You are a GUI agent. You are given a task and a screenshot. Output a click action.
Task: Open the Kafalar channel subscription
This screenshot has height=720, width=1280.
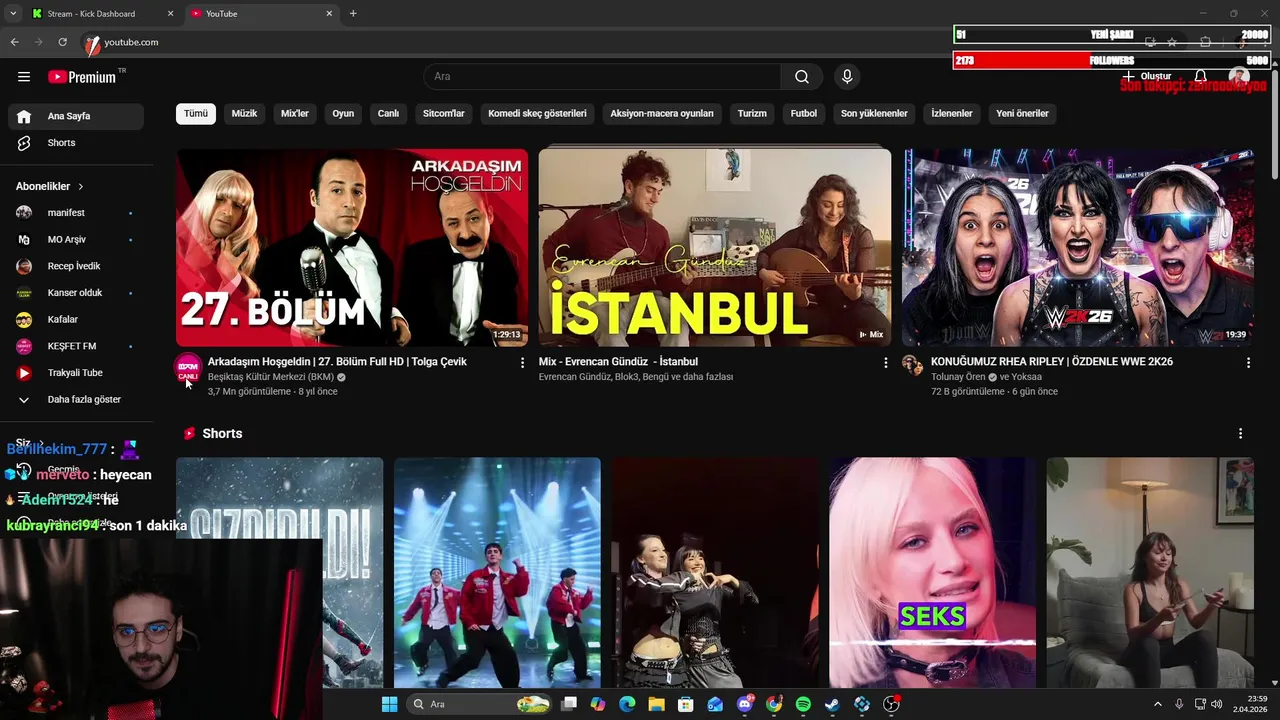click(76, 320)
